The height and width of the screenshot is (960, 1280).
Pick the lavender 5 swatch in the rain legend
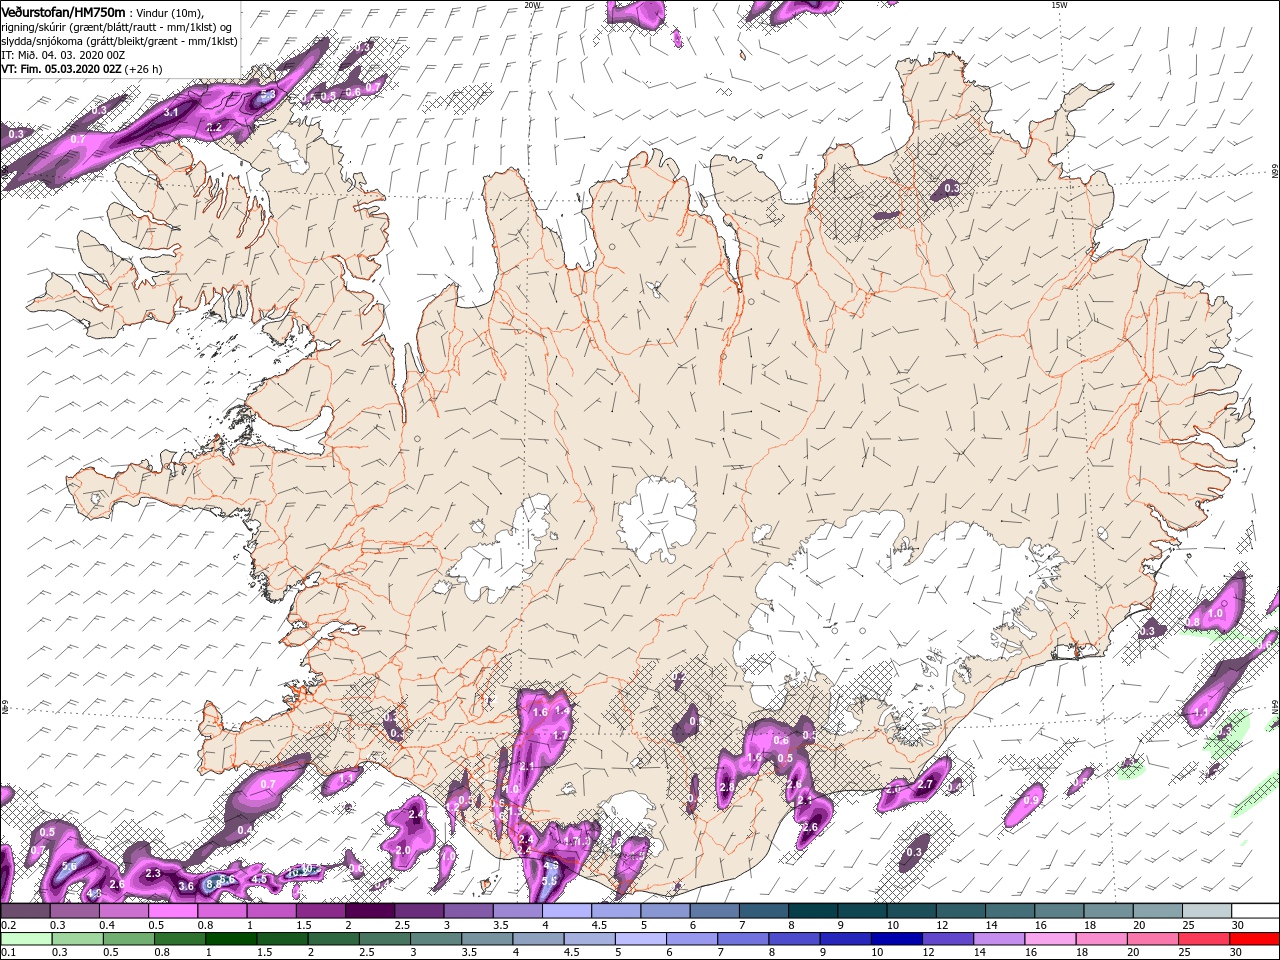click(640, 938)
